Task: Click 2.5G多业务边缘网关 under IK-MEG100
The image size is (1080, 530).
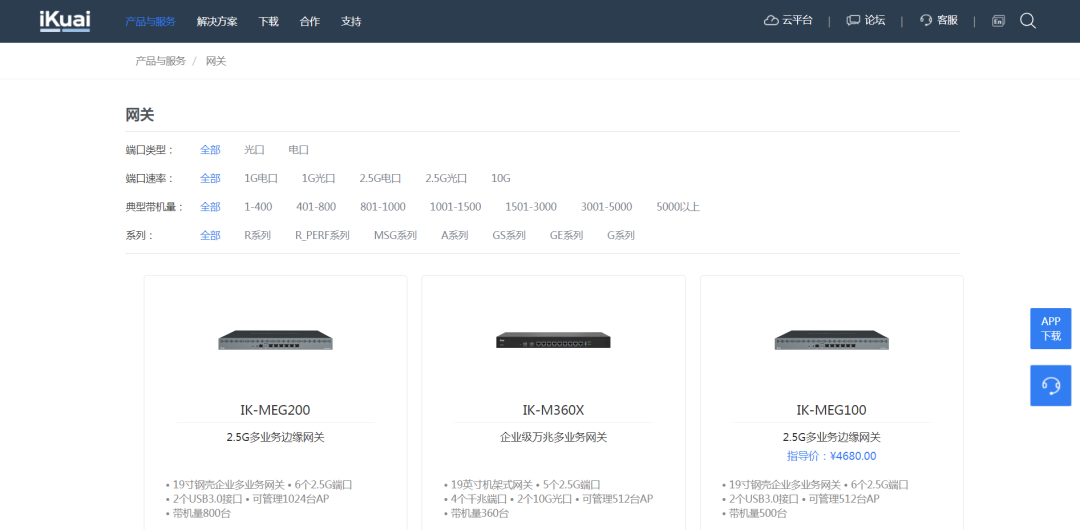Action: tap(831, 437)
